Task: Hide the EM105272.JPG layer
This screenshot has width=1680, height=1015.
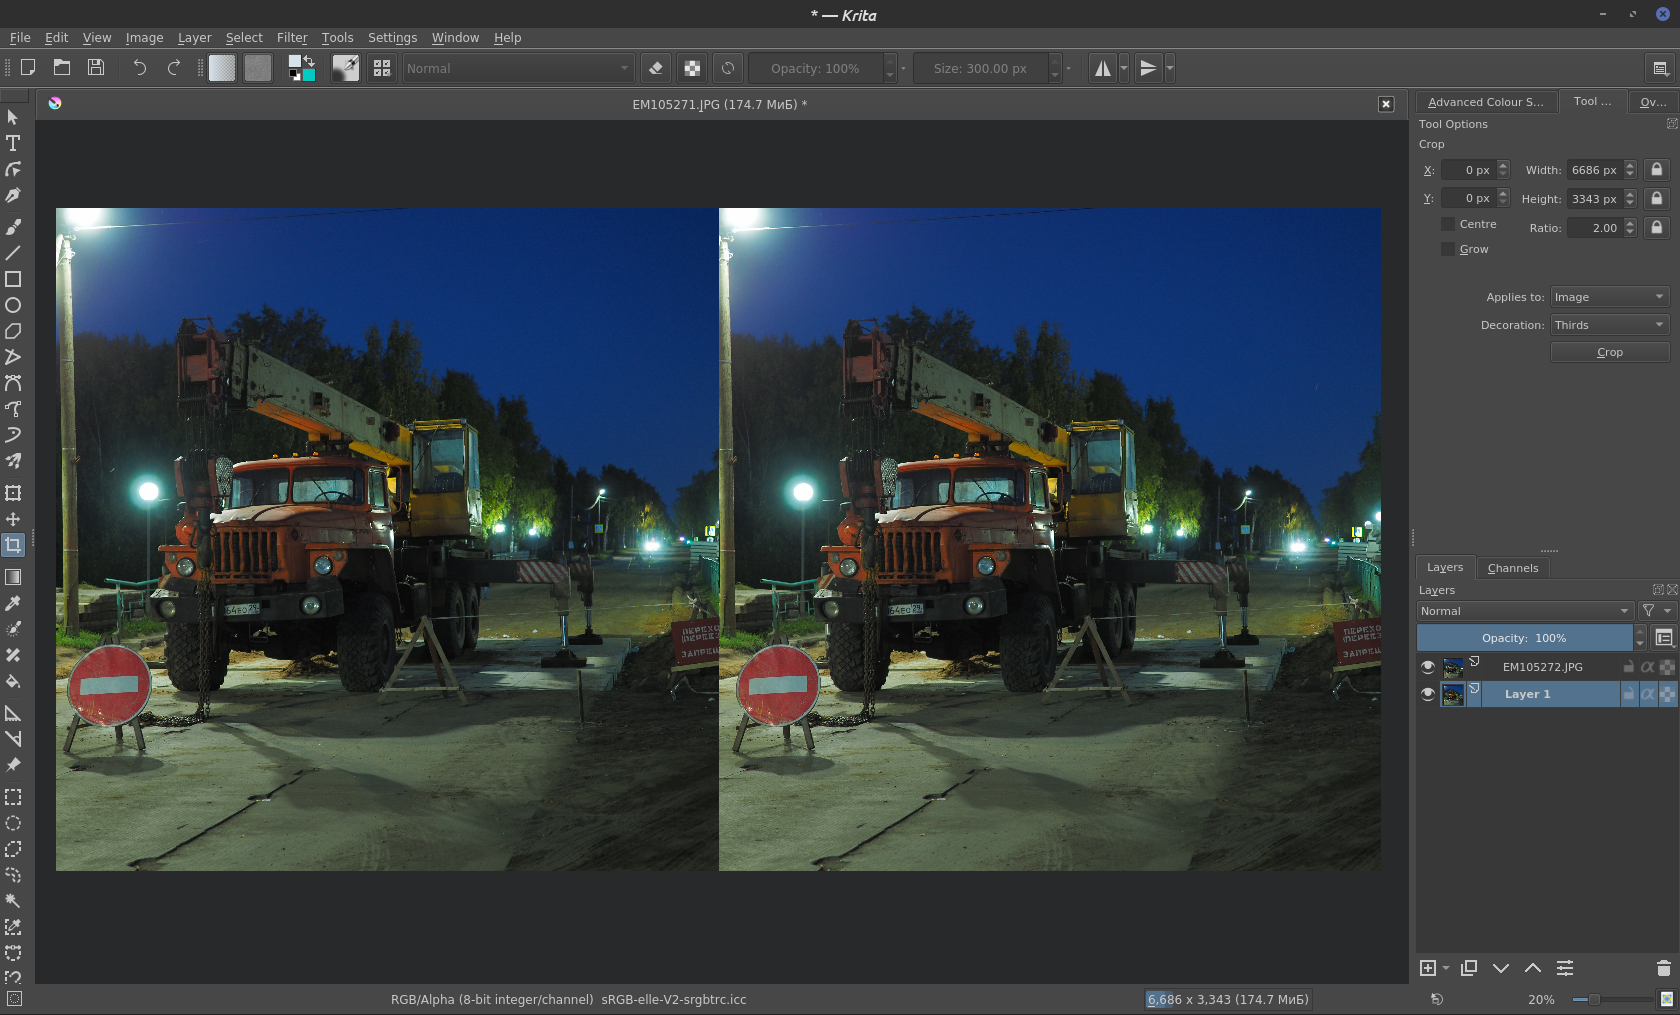Action: point(1428,667)
